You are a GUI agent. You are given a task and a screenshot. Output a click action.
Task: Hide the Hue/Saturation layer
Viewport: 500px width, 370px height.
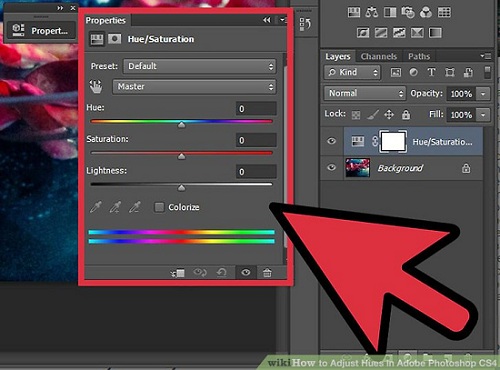point(331,141)
